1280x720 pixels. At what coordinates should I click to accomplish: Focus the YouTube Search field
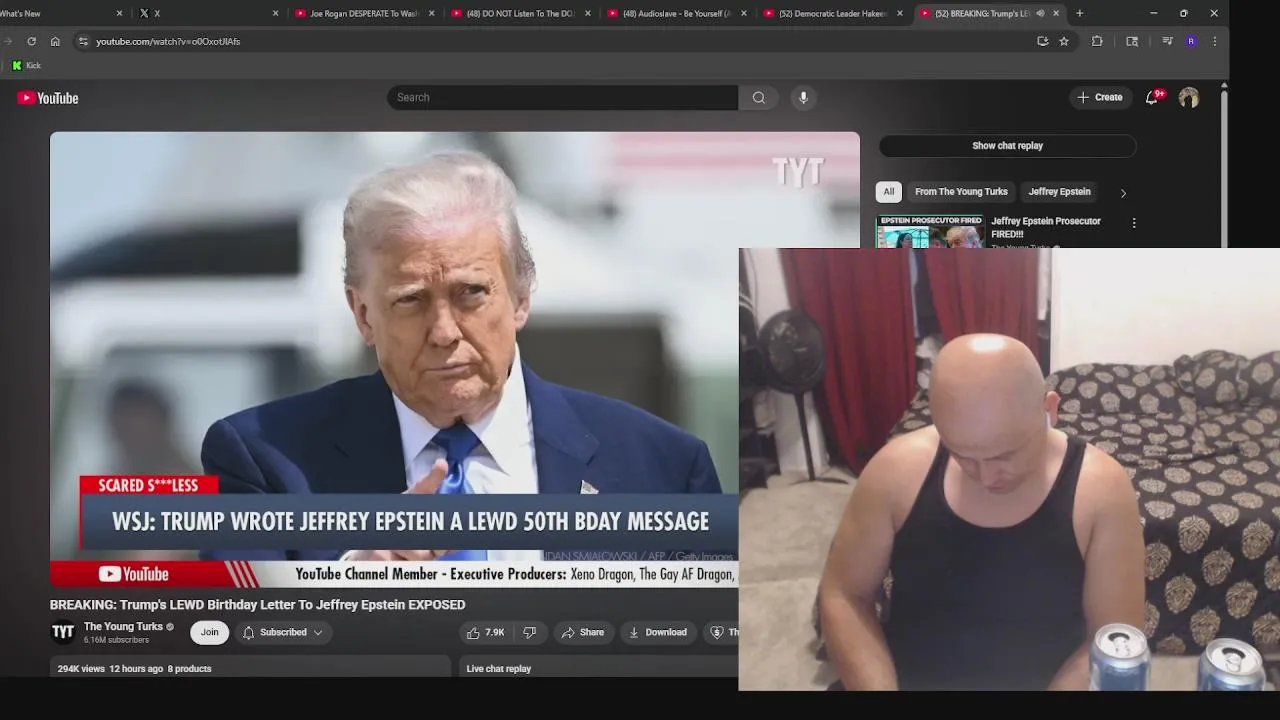click(x=562, y=97)
